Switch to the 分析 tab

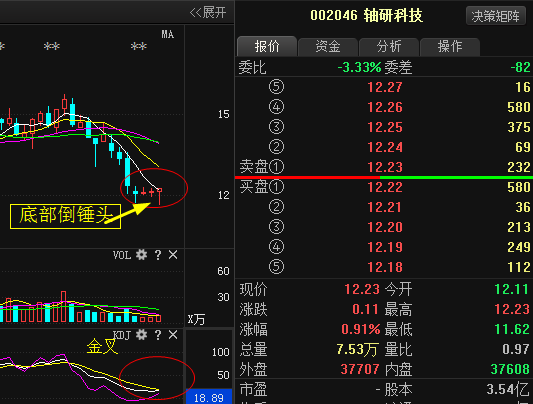(x=389, y=47)
